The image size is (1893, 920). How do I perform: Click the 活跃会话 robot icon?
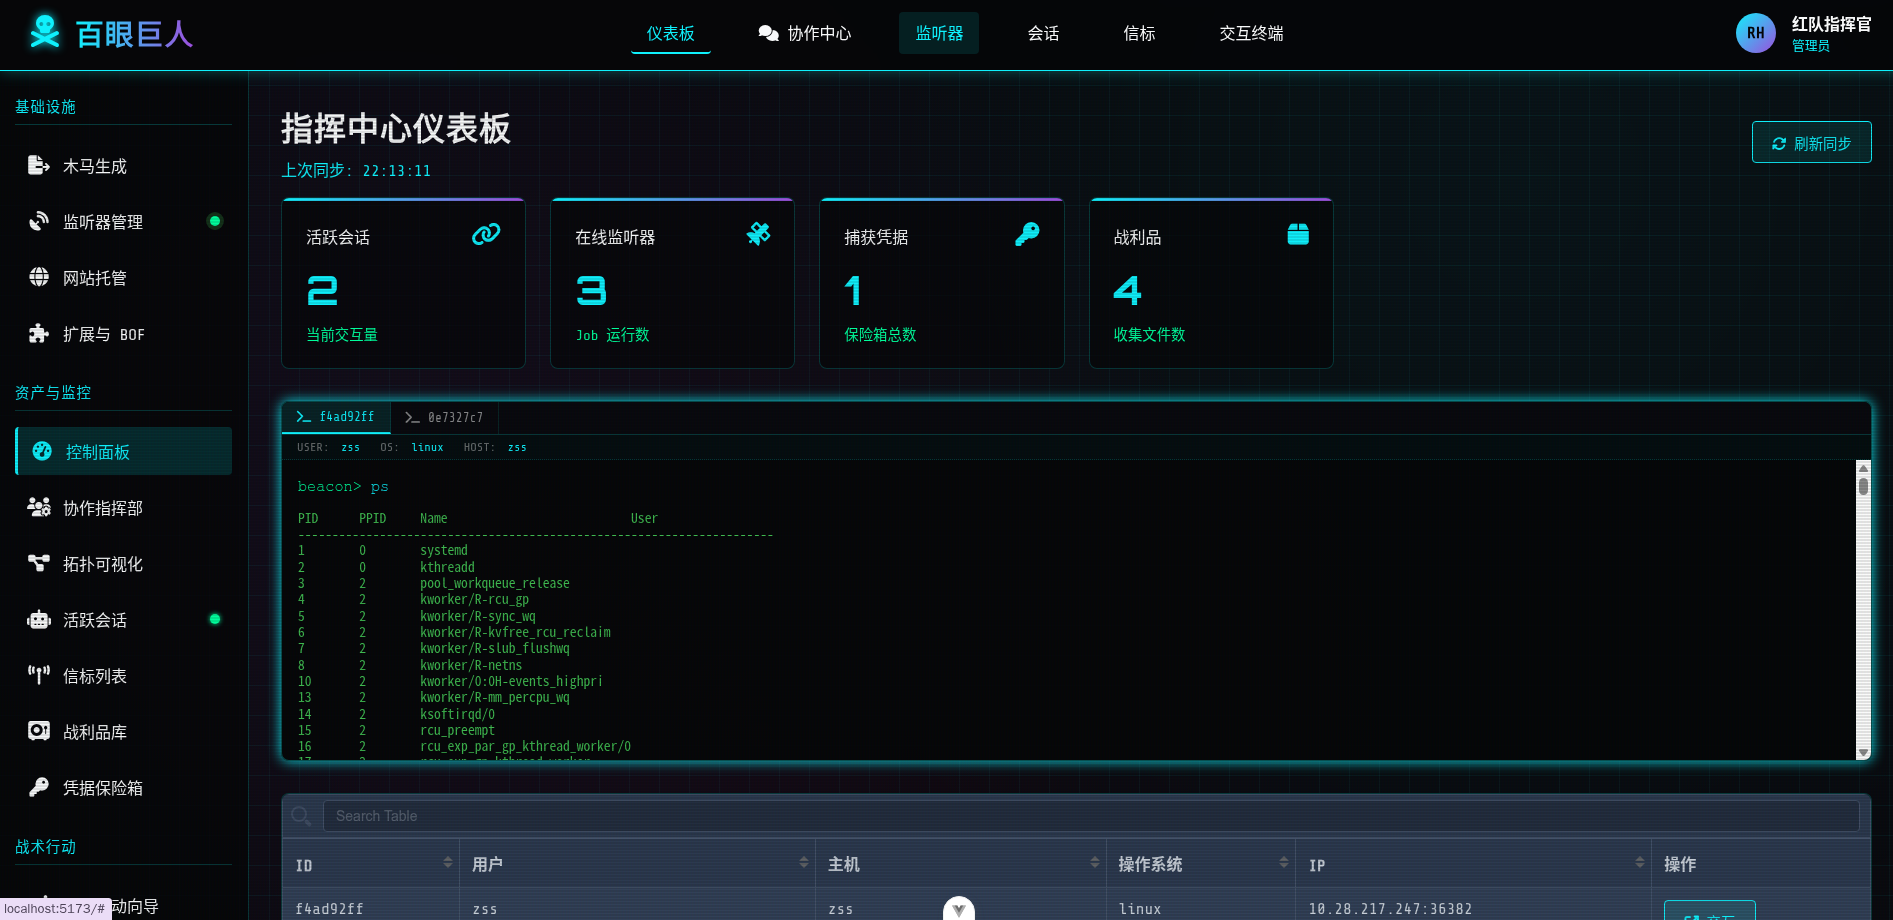(x=39, y=620)
